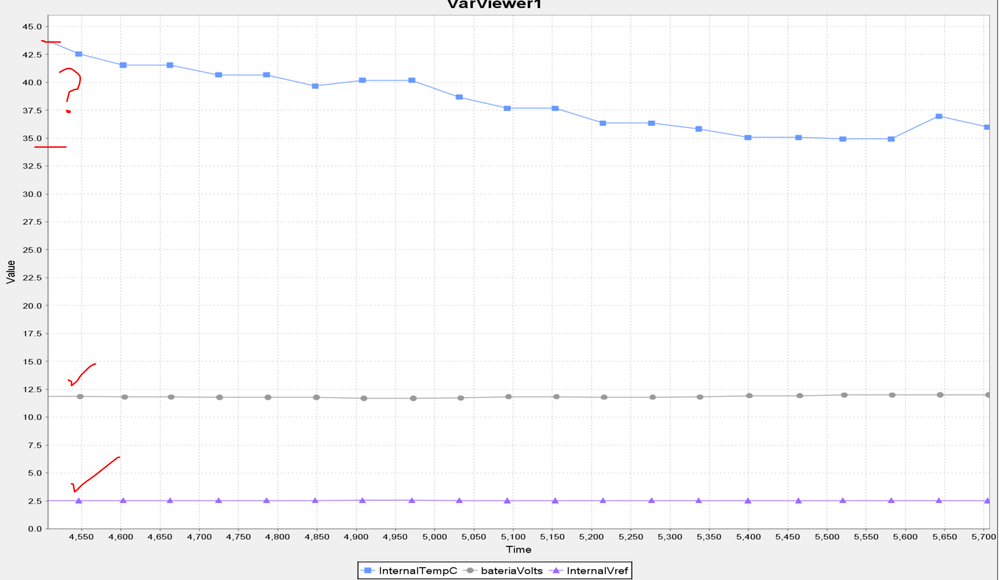Click the 4,550 tick label on the Time axis
The image size is (999, 580).
82,537
